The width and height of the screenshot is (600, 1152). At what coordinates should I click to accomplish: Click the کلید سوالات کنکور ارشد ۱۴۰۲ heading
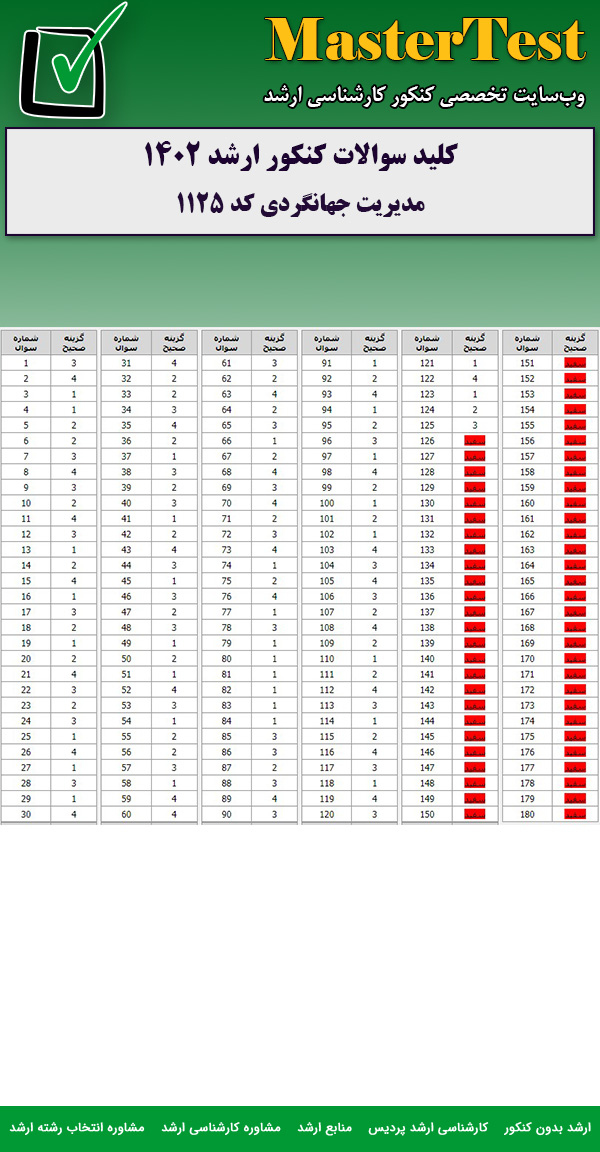coord(300,156)
